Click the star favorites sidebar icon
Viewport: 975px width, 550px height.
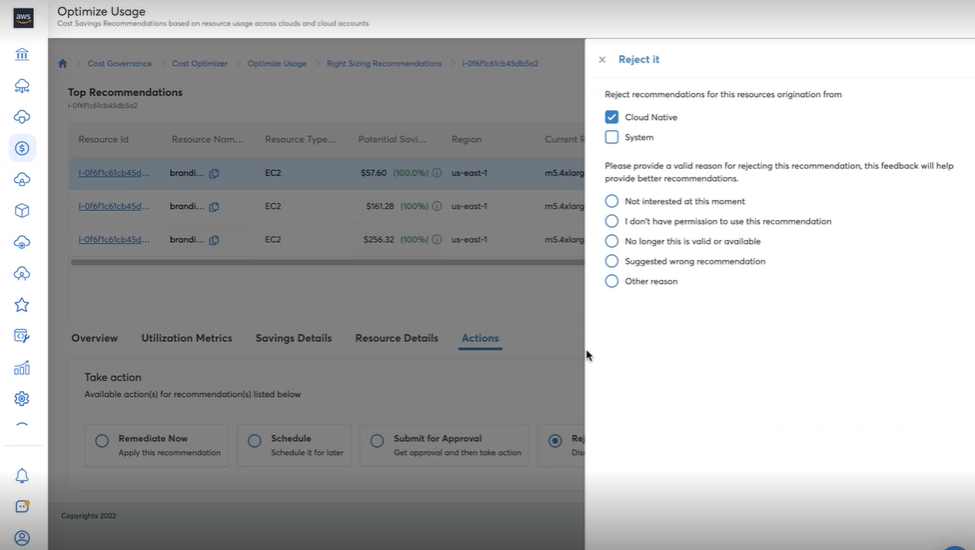tap(22, 305)
